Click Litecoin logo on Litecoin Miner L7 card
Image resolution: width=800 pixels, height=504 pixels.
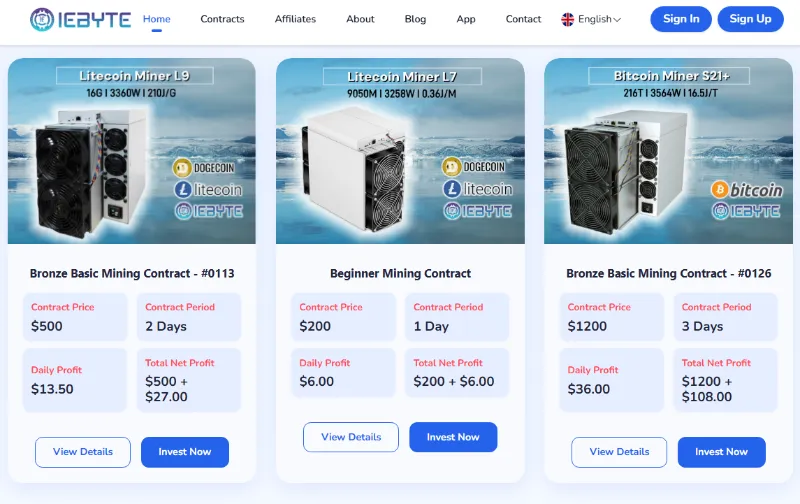coord(451,189)
